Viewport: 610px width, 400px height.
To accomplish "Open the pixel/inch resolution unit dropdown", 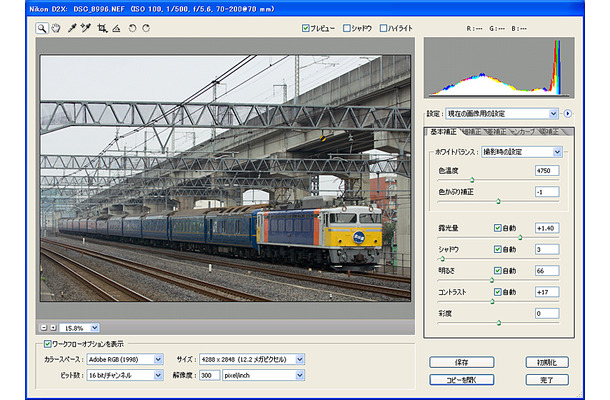I will (263, 375).
